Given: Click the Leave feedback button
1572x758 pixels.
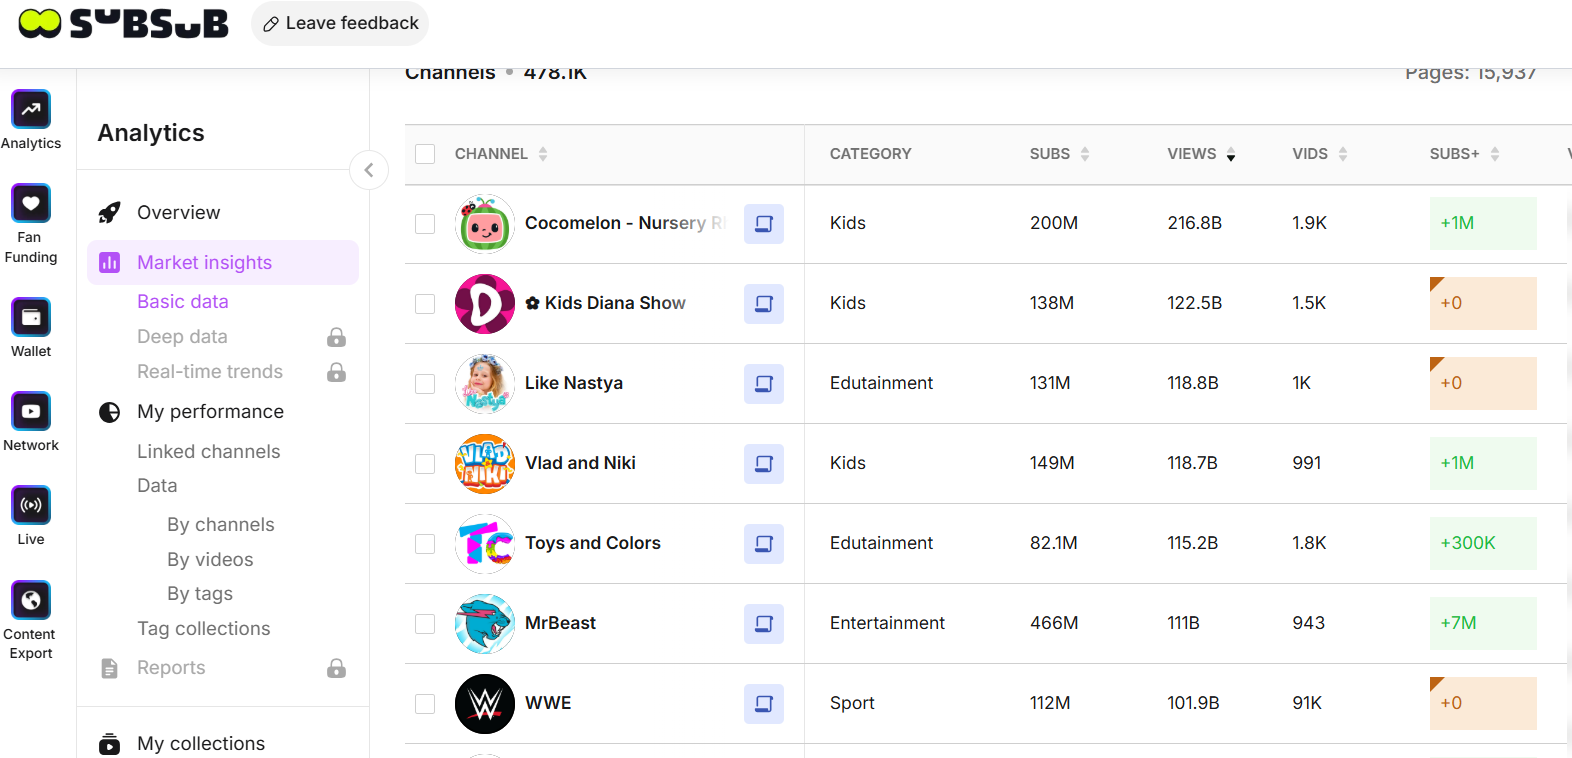Looking at the screenshot, I should (x=340, y=23).
